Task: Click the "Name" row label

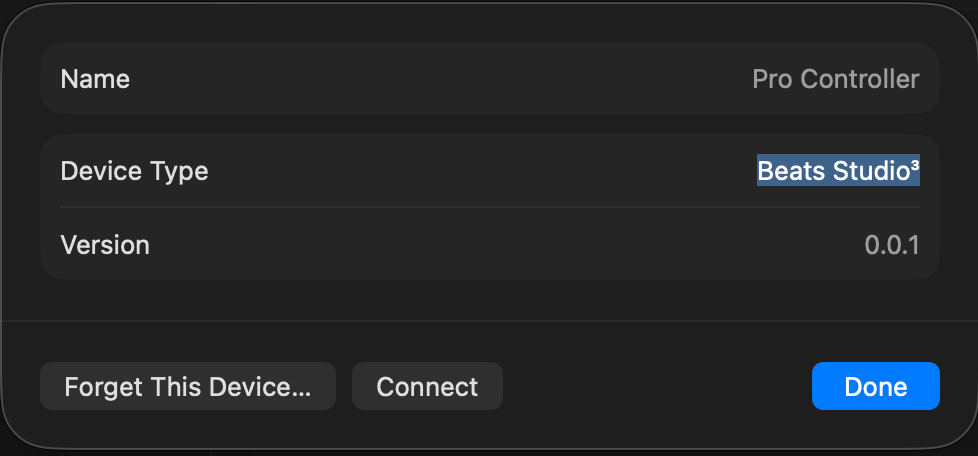Action: 95,79
